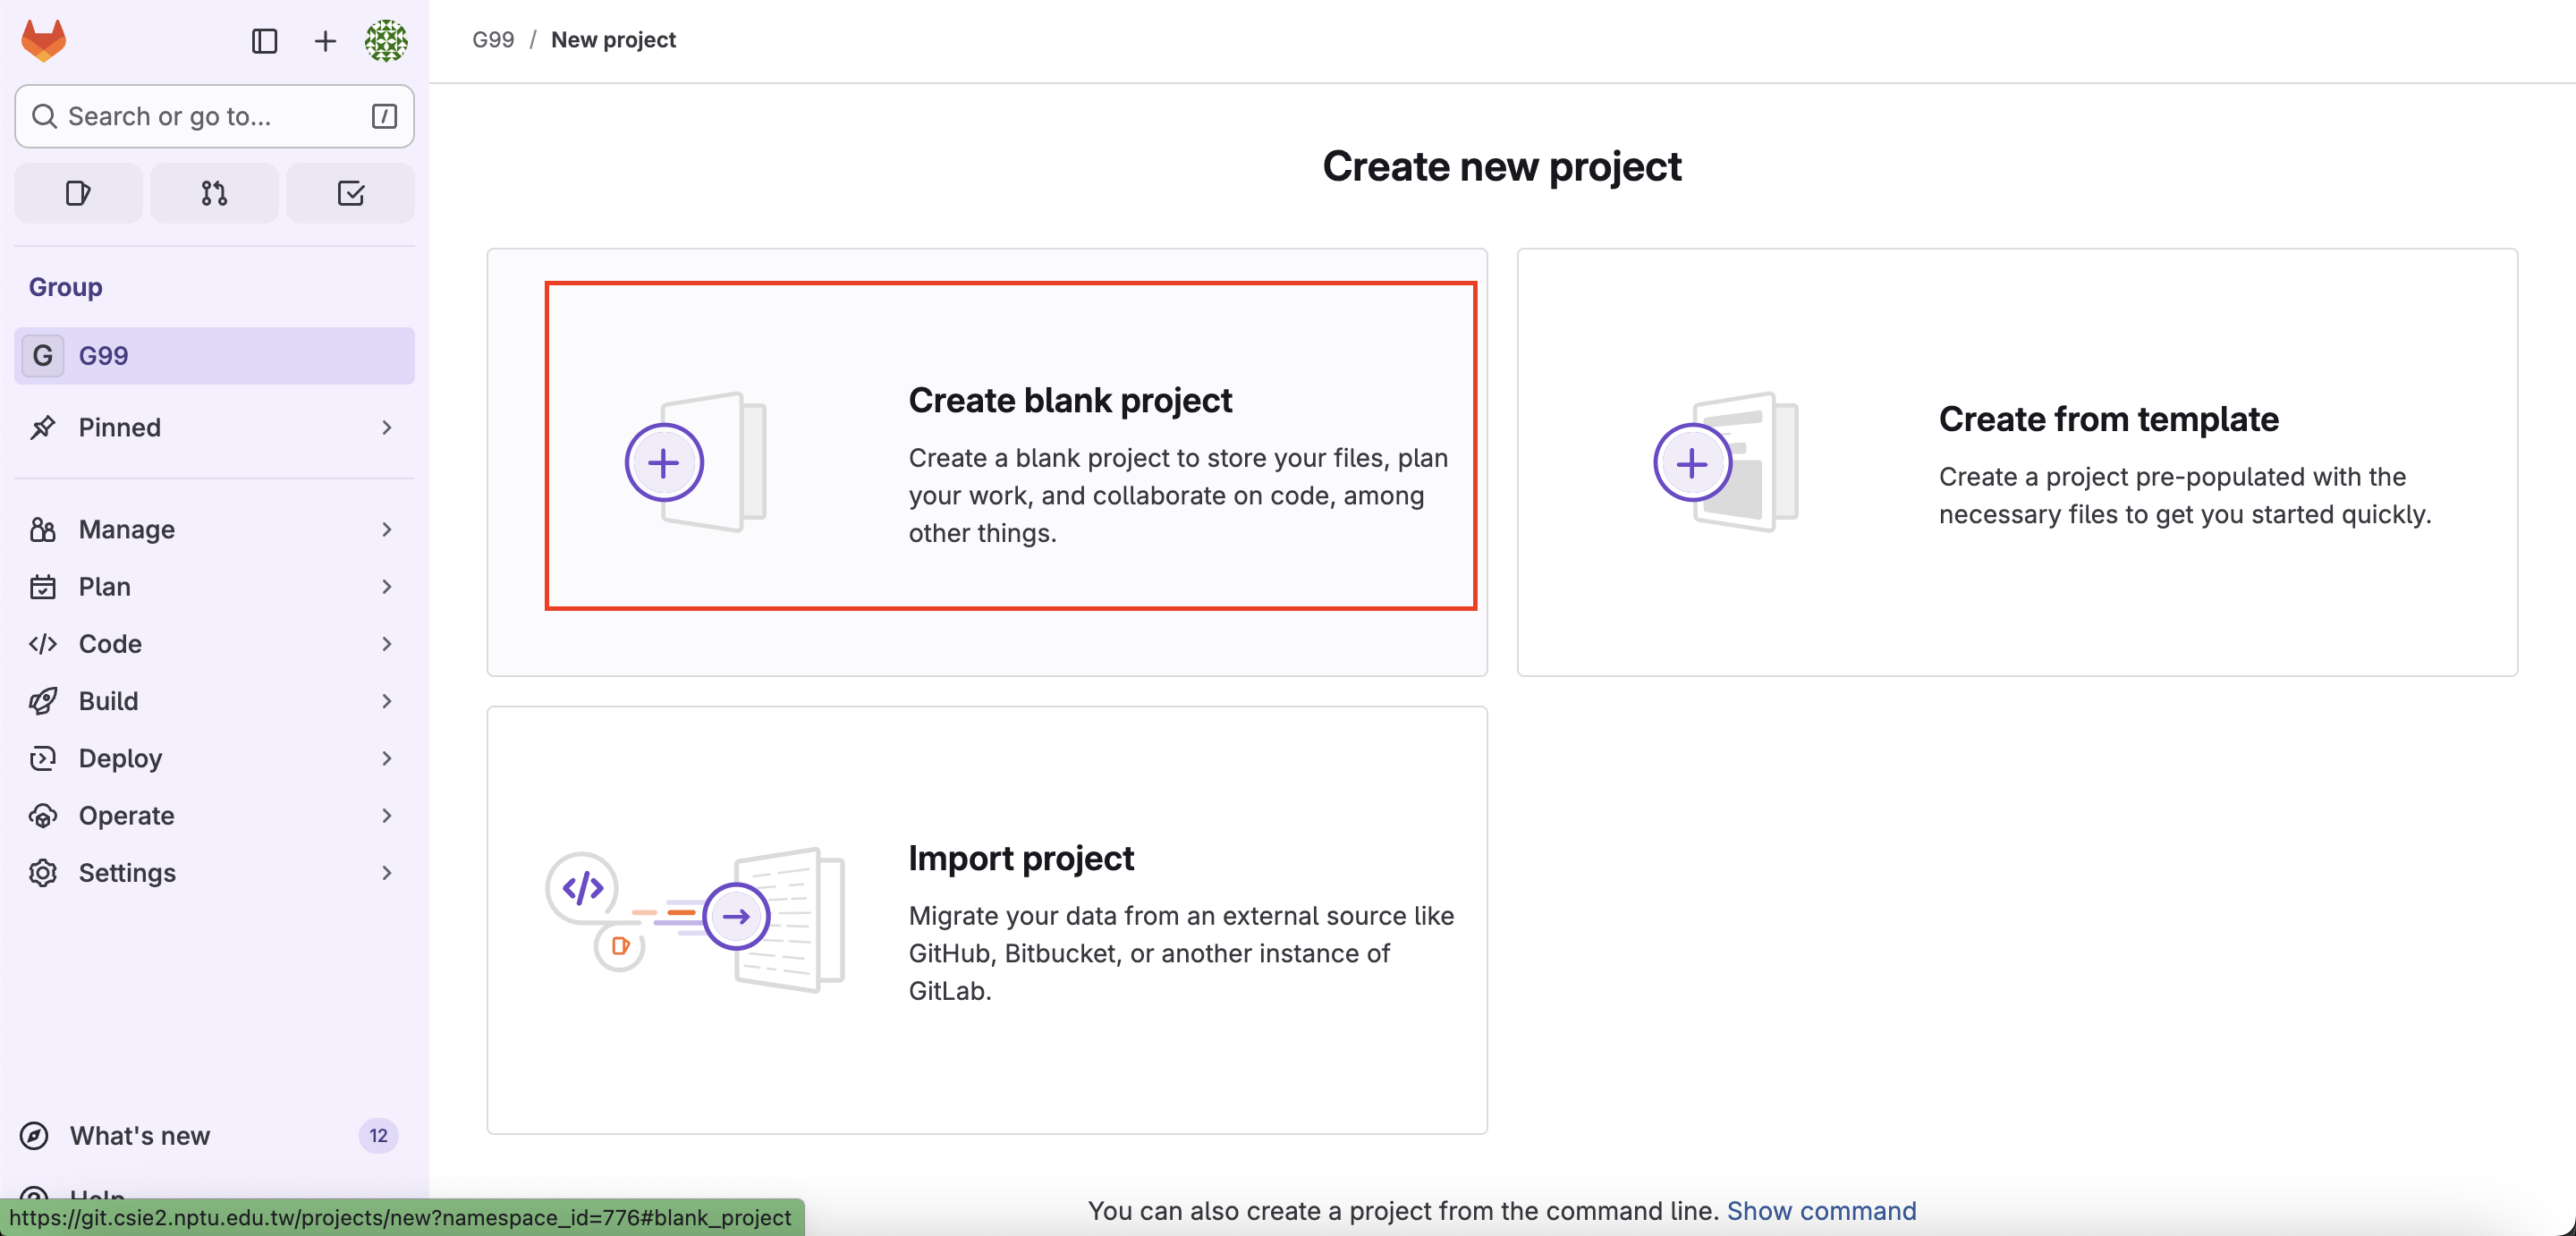Choose Create blank project card

tap(1010, 446)
